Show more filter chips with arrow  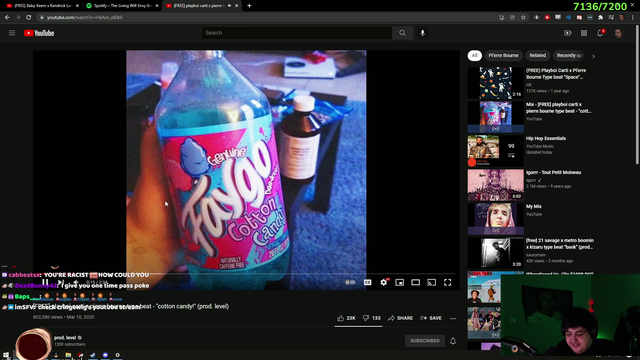(x=593, y=56)
